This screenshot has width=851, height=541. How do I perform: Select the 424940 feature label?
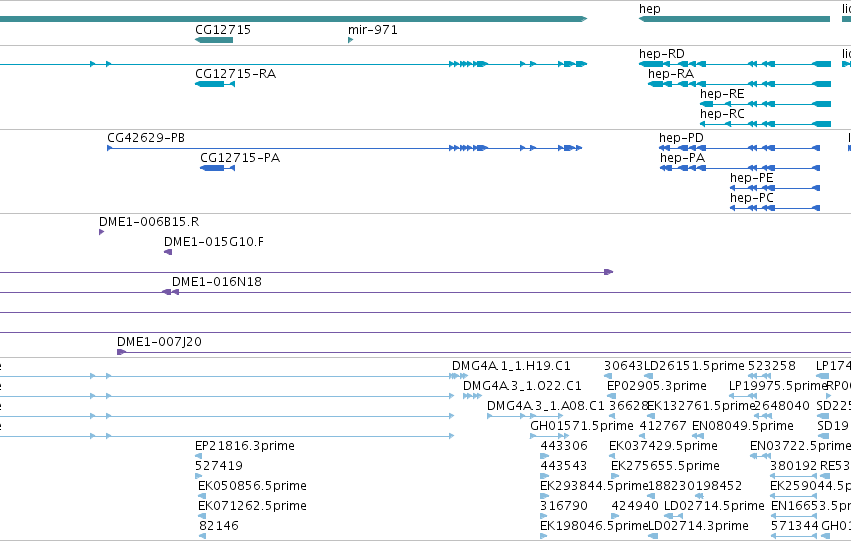coord(635,506)
